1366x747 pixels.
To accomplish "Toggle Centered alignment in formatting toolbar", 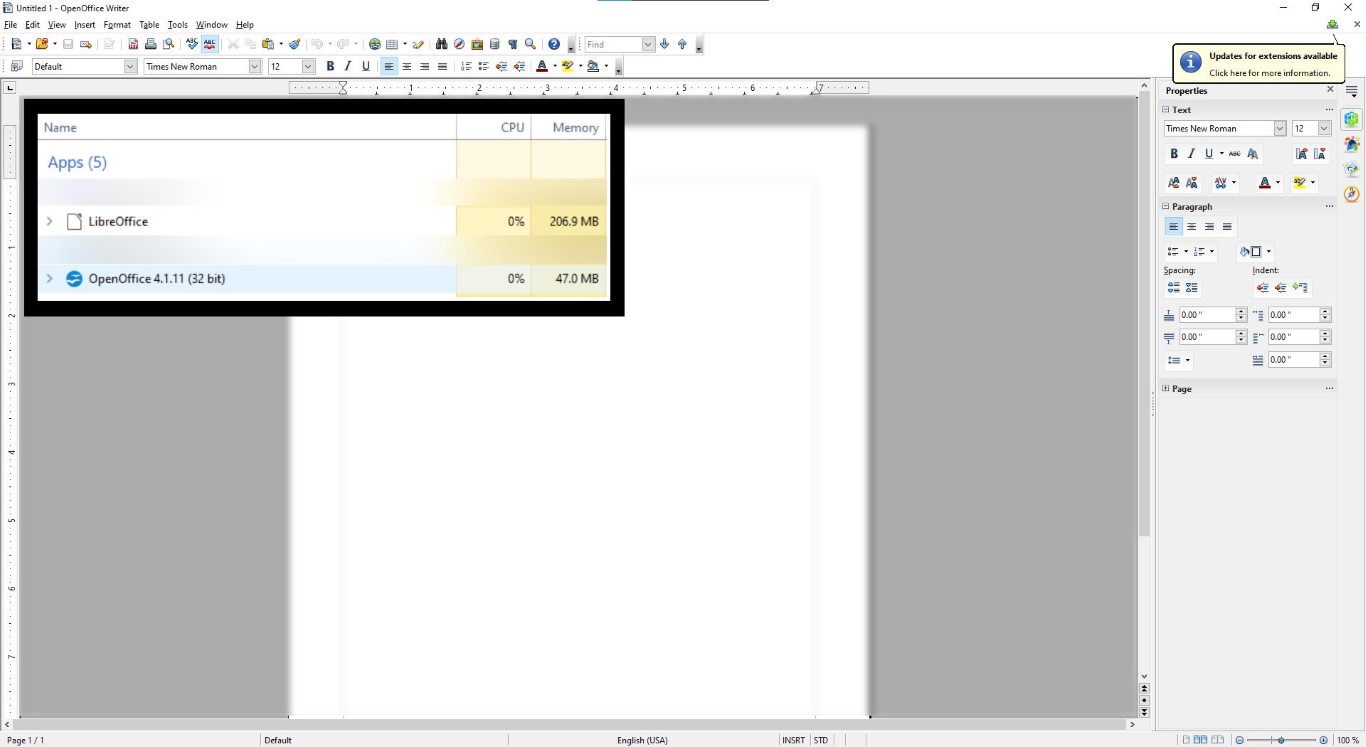I will click(407, 66).
